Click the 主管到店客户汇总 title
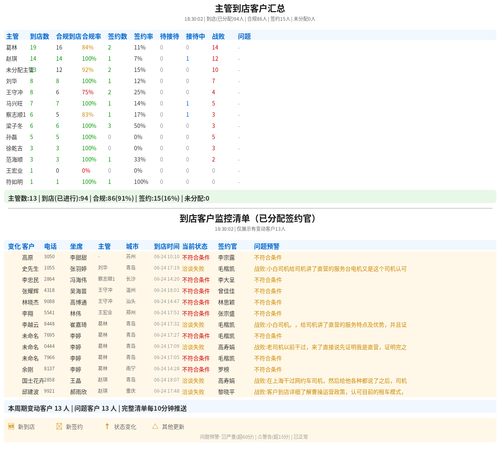The height and width of the screenshot is (459, 500). (x=250, y=8)
